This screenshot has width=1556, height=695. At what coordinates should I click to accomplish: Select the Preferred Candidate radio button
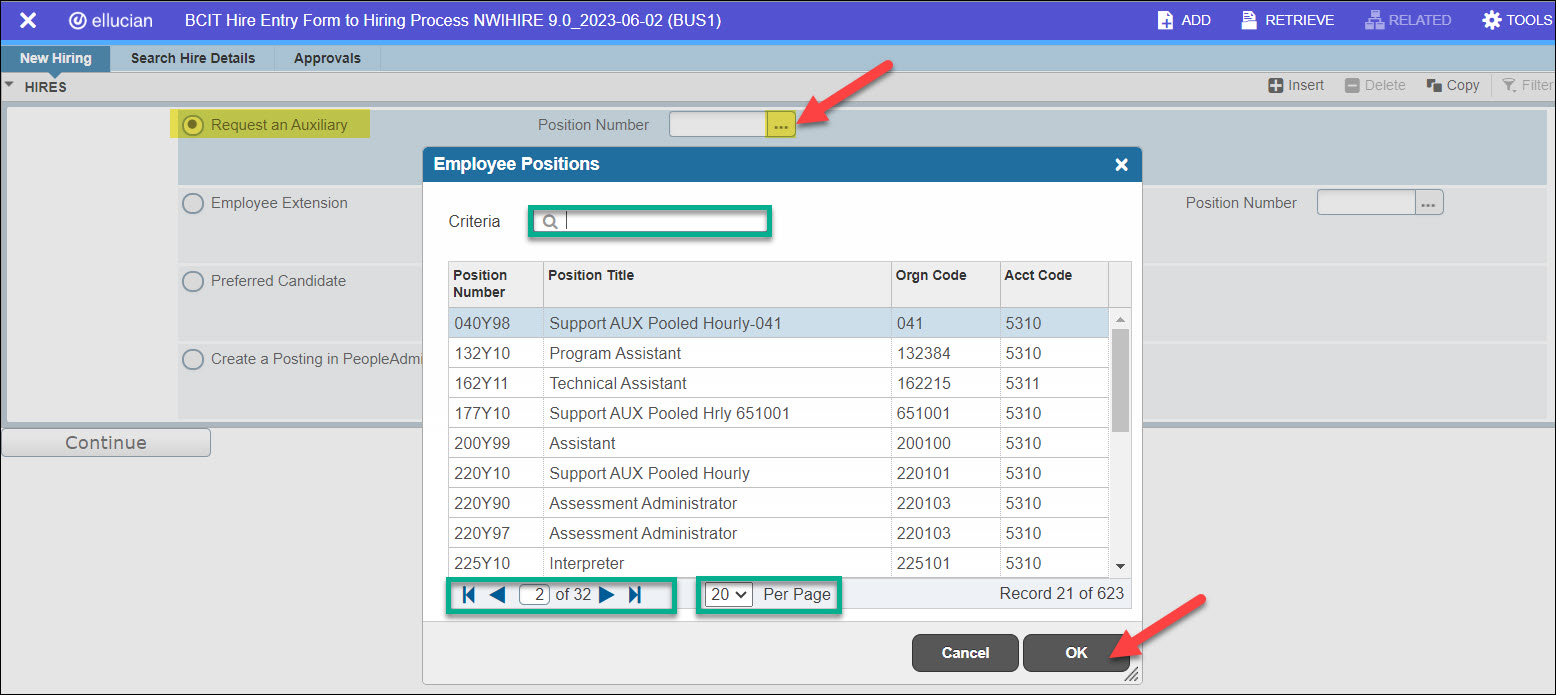(x=192, y=281)
